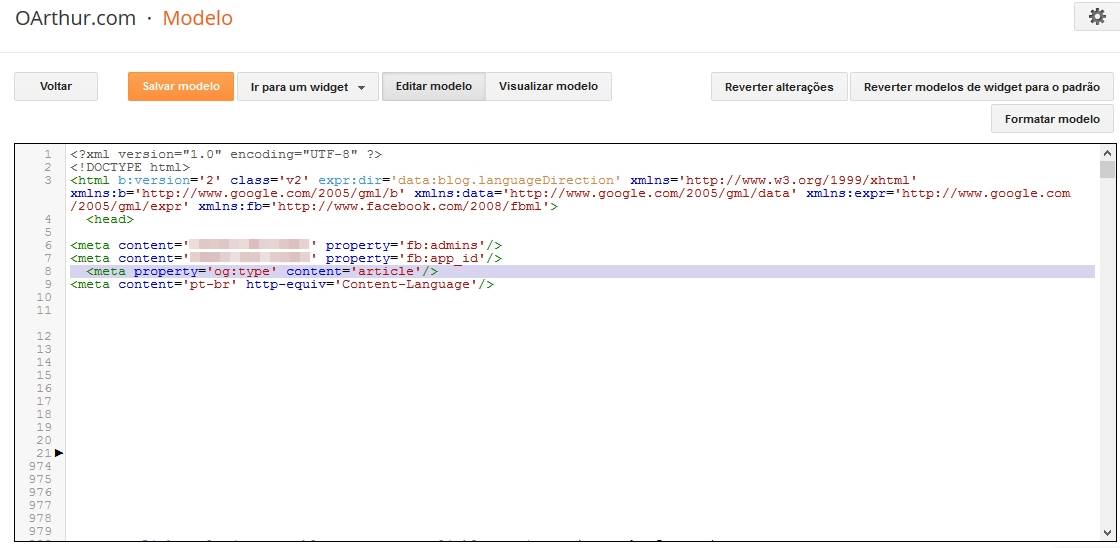Place cursor in the og:type meta line
The width and height of the screenshot is (1120, 548).
click(x=582, y=271)
